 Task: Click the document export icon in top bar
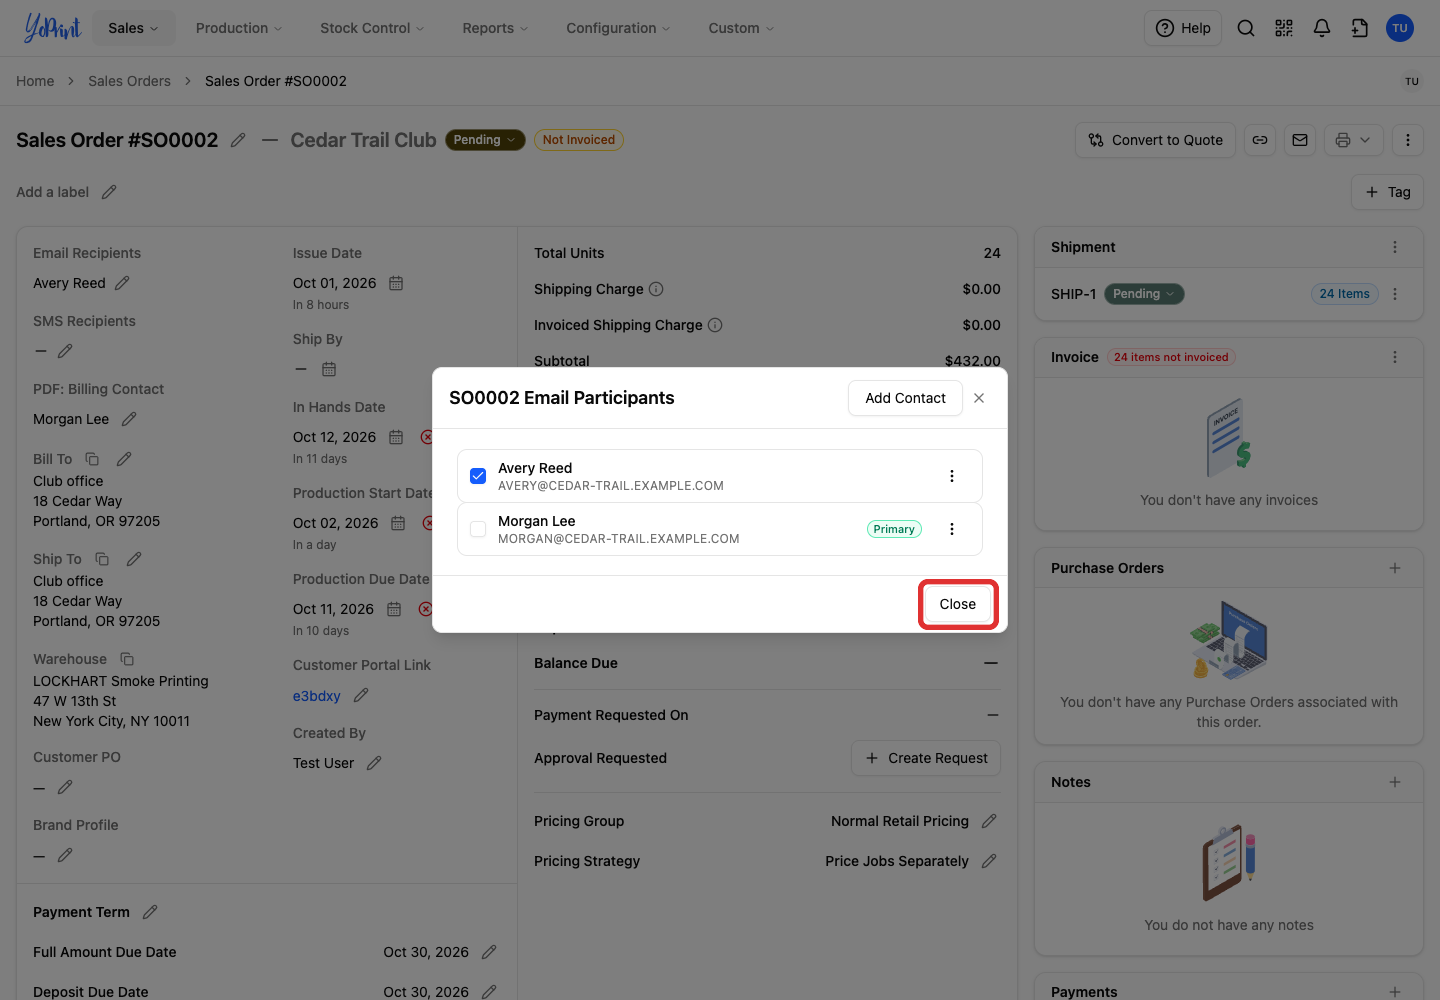[1360, 28]
